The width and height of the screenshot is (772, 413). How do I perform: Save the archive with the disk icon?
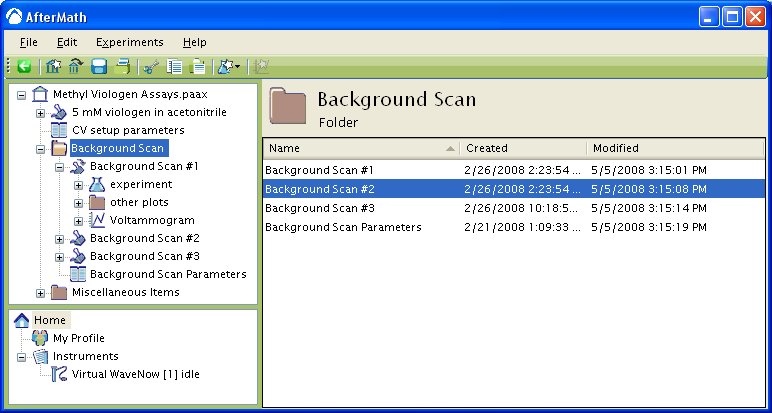tap(99, 66)
